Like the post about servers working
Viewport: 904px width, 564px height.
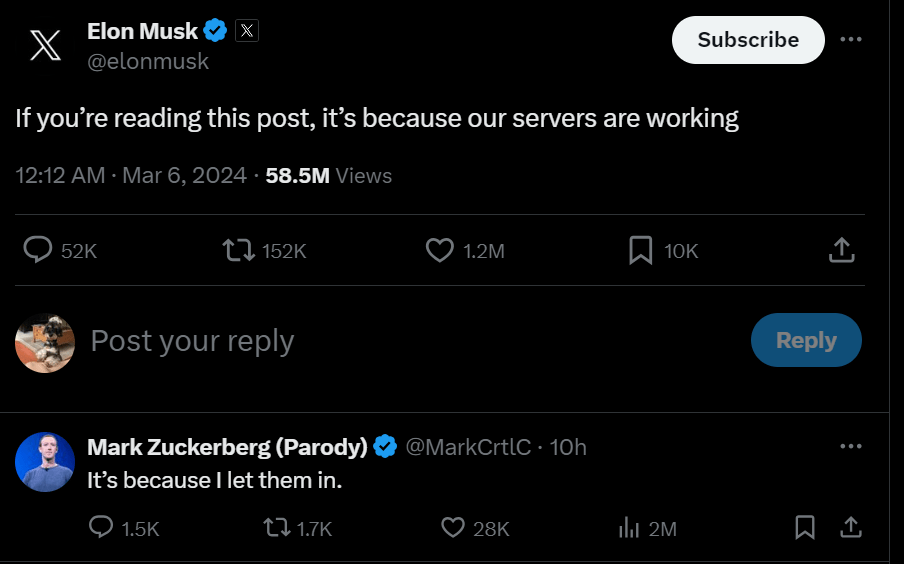[x=440, y=250]
